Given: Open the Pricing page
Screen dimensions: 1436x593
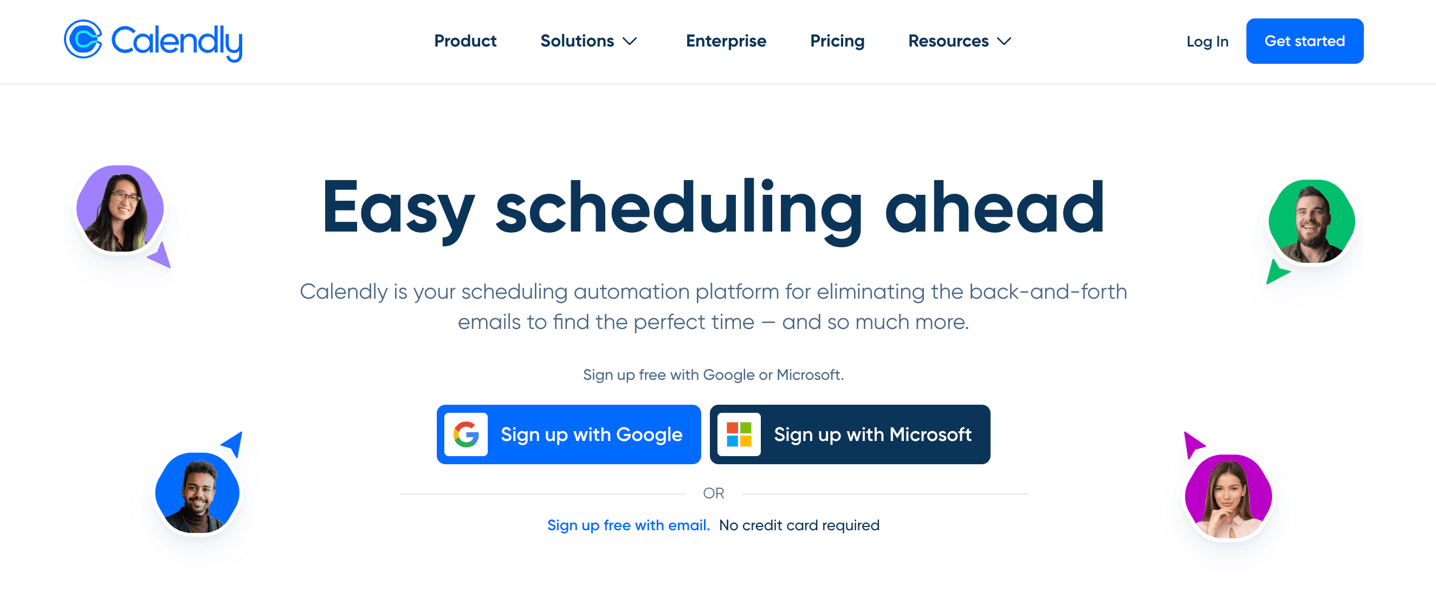Looking at the screenshot, I should (x=837, y=41).
